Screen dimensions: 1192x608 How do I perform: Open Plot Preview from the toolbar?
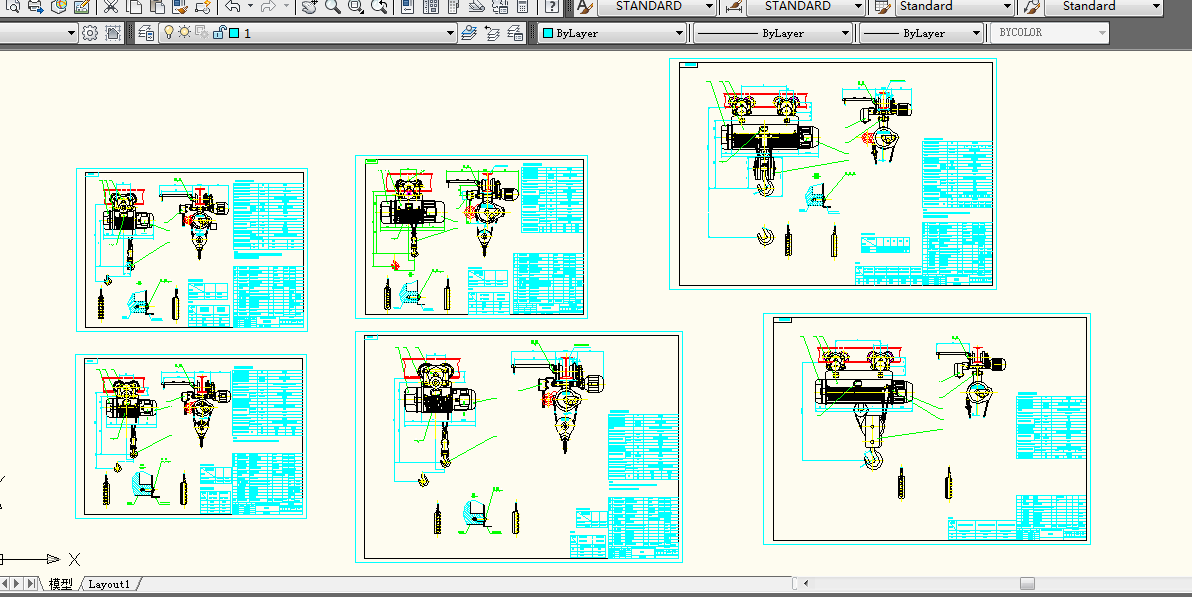(13, 7)
